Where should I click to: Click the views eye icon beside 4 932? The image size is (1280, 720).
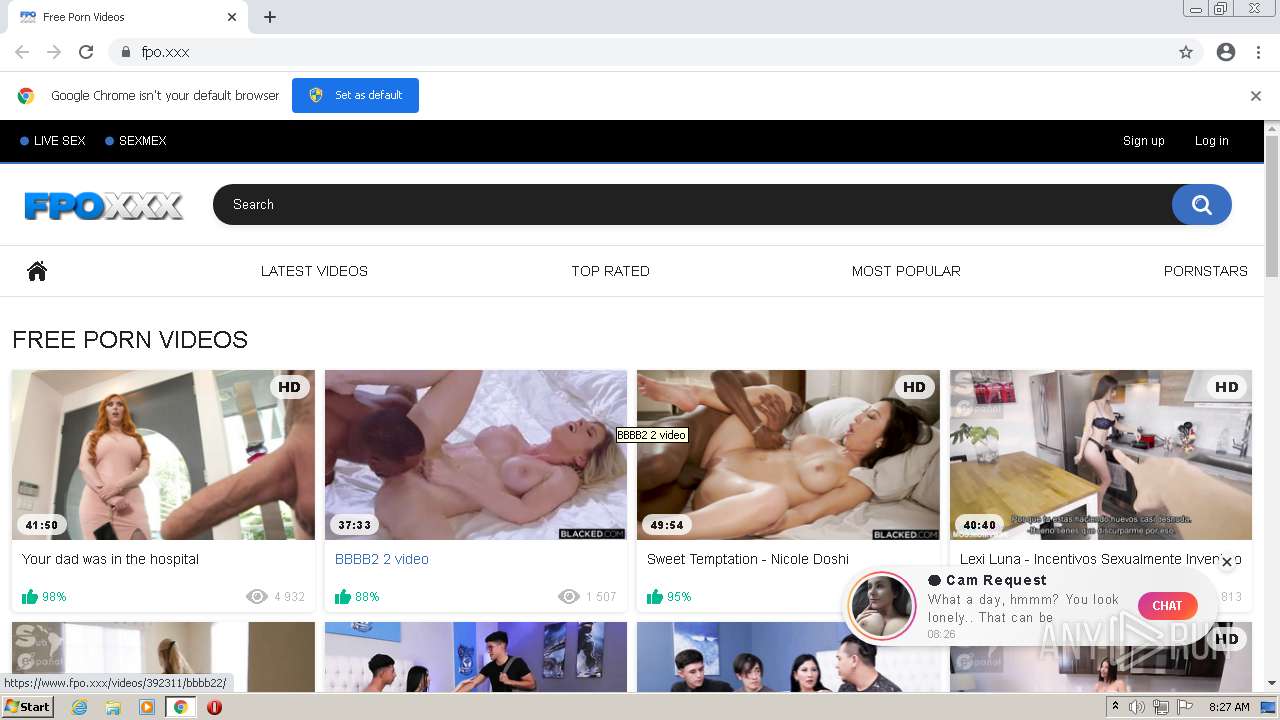[257, 597]
